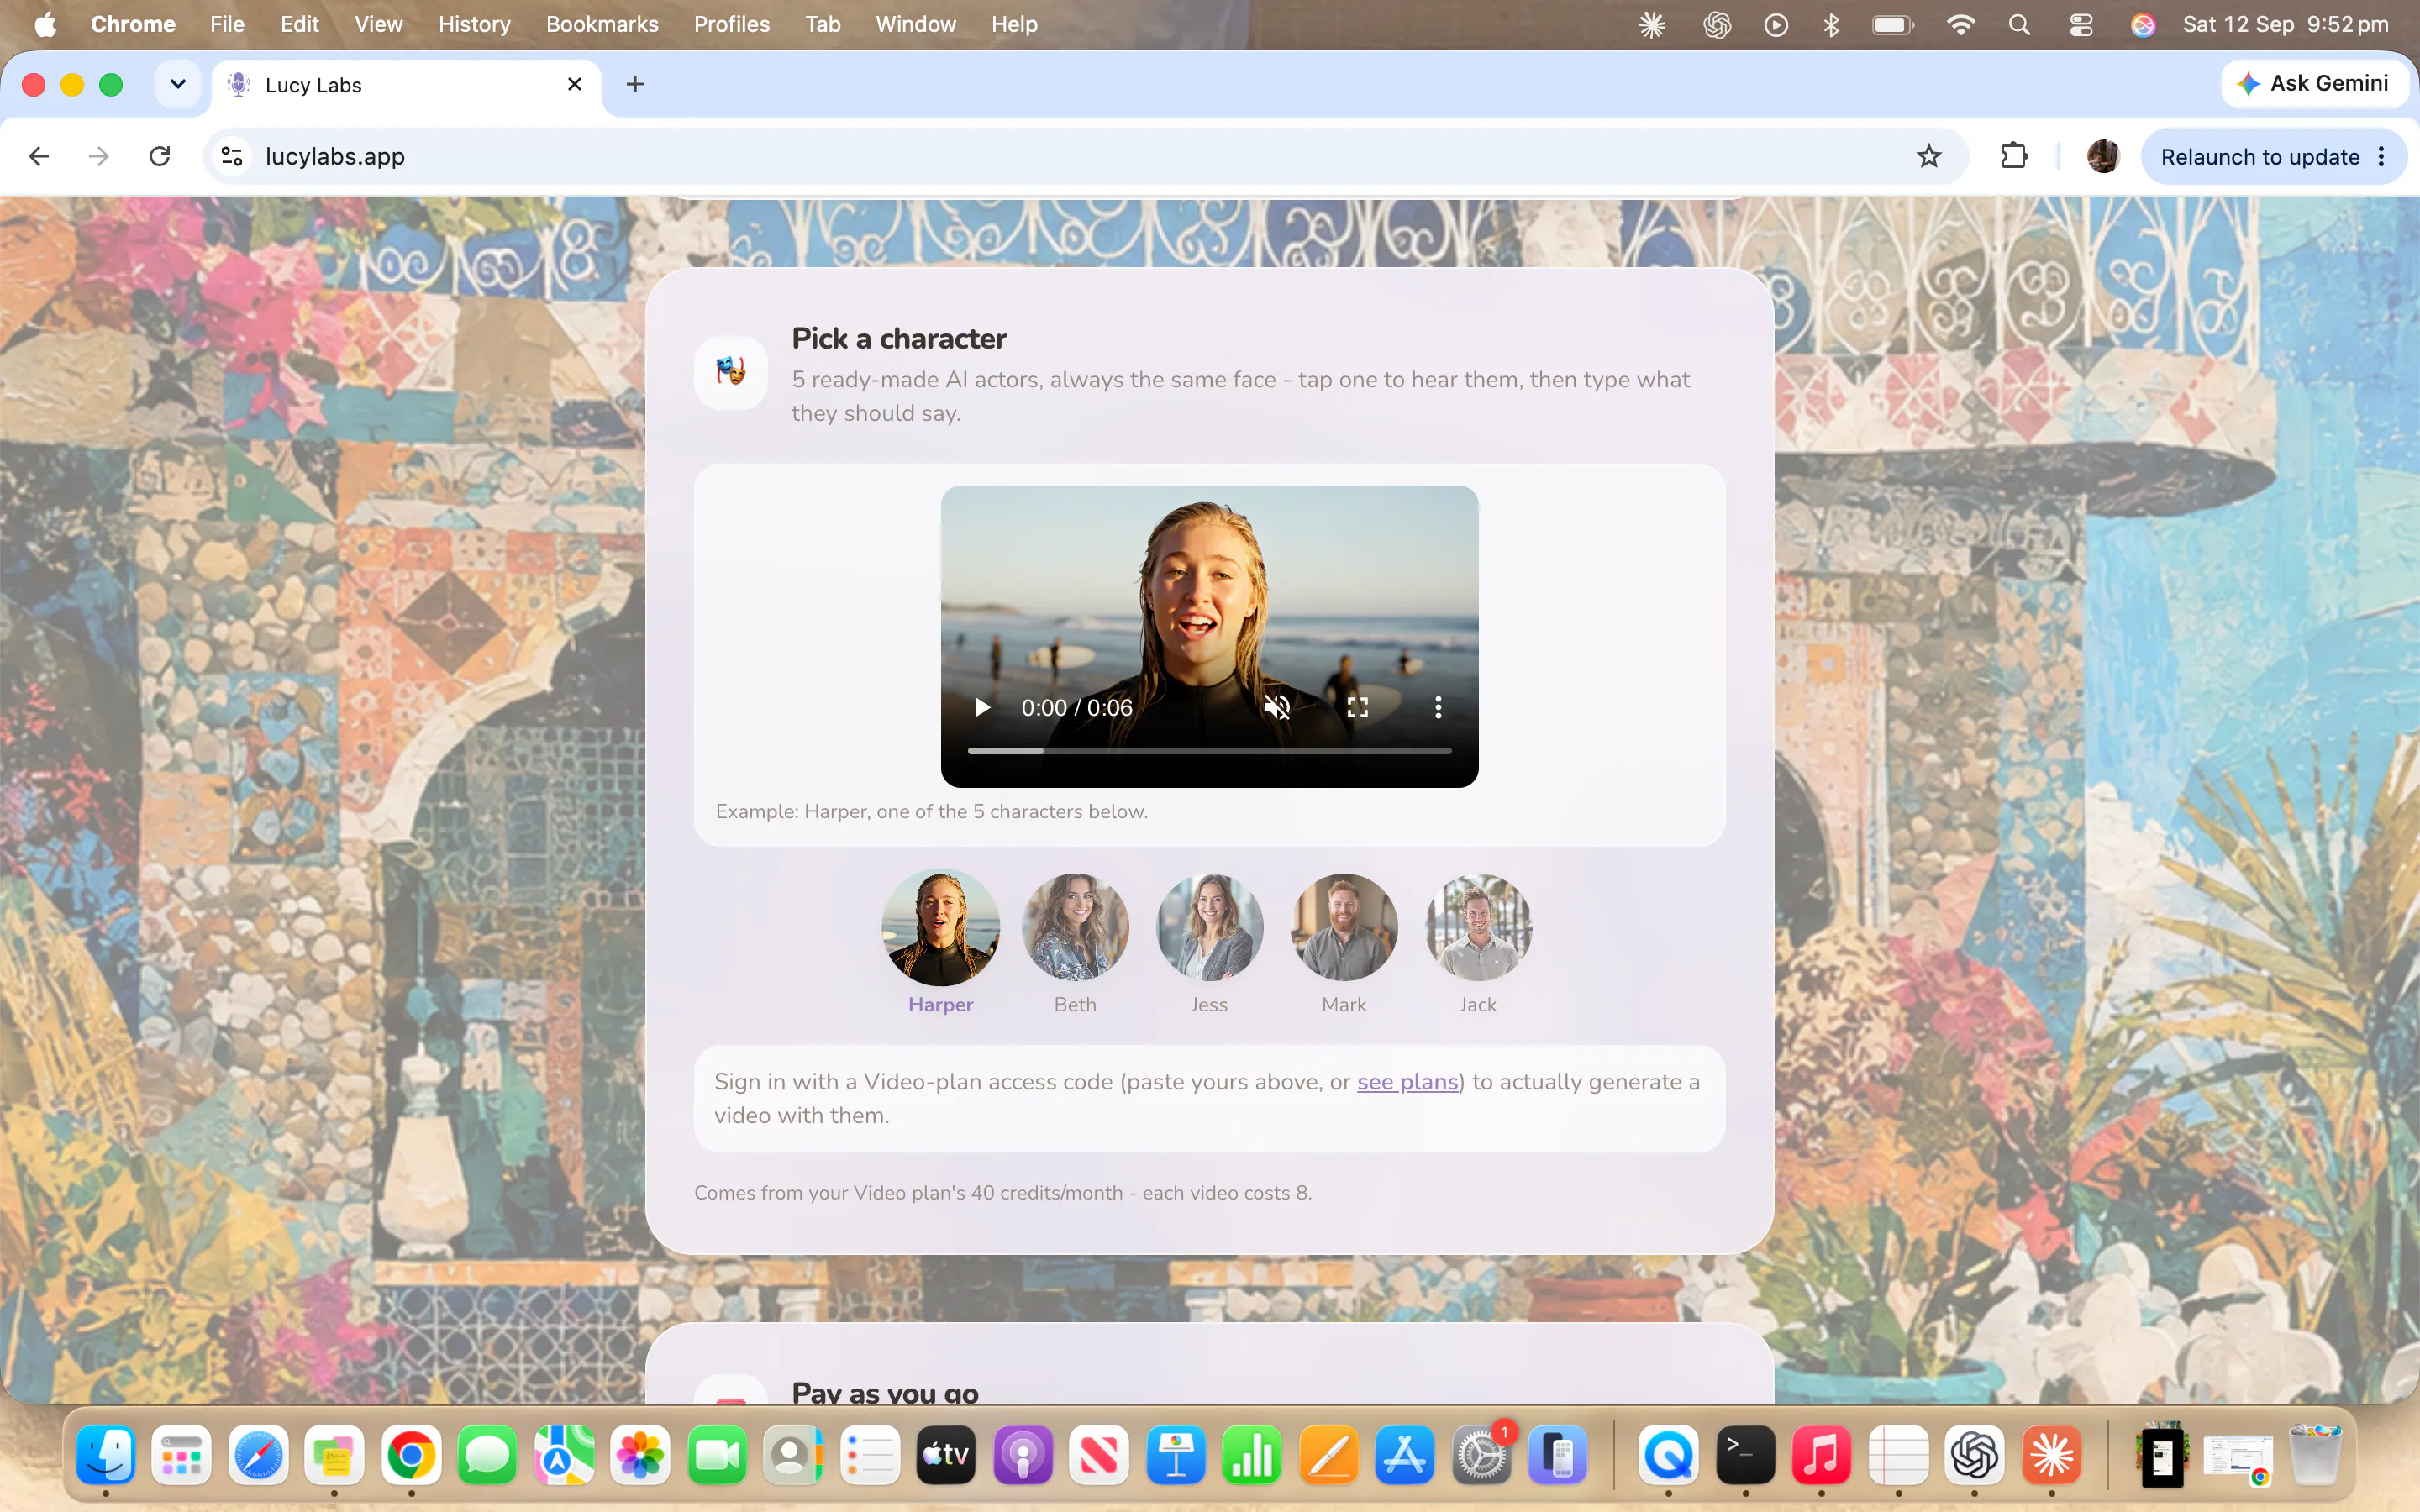The width and height of the screenshot is (2420, 1512).
Task: Show the battery status menu
Action: tap(1893, 24)
